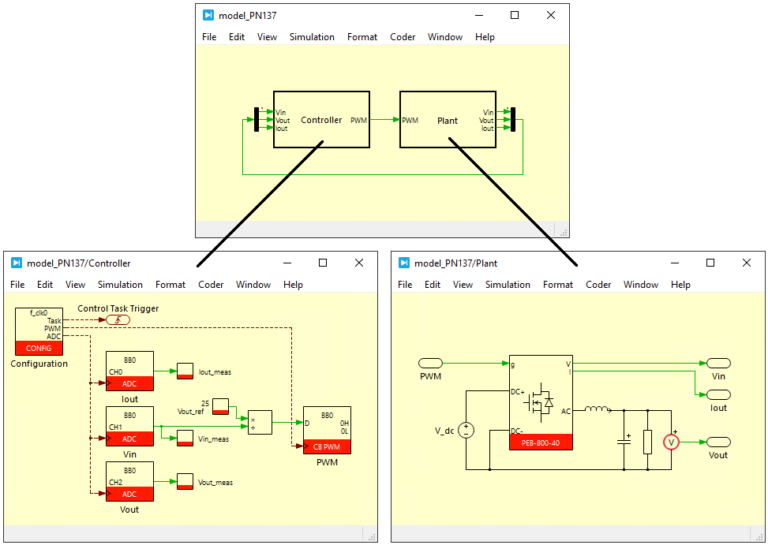Select the Vin ADC block CH1
The image size is (768, 545).
click(130, 427)
